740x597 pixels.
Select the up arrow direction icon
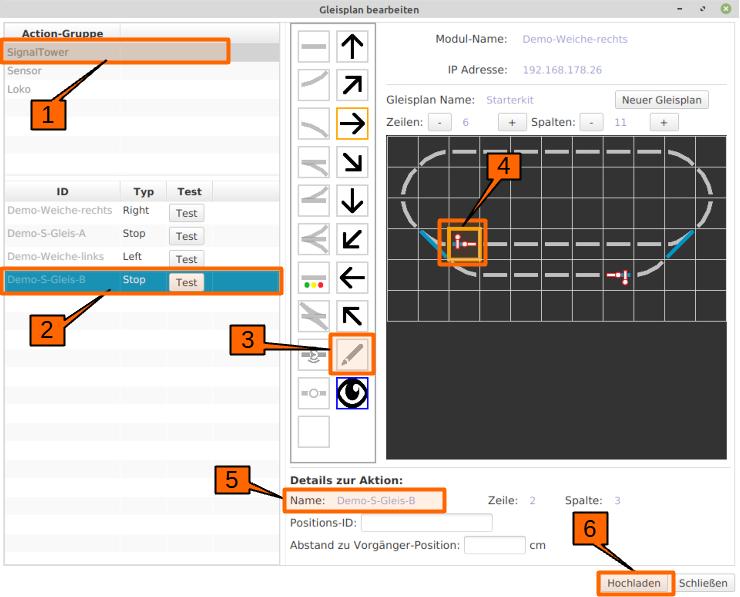click(x=352, y=46)
